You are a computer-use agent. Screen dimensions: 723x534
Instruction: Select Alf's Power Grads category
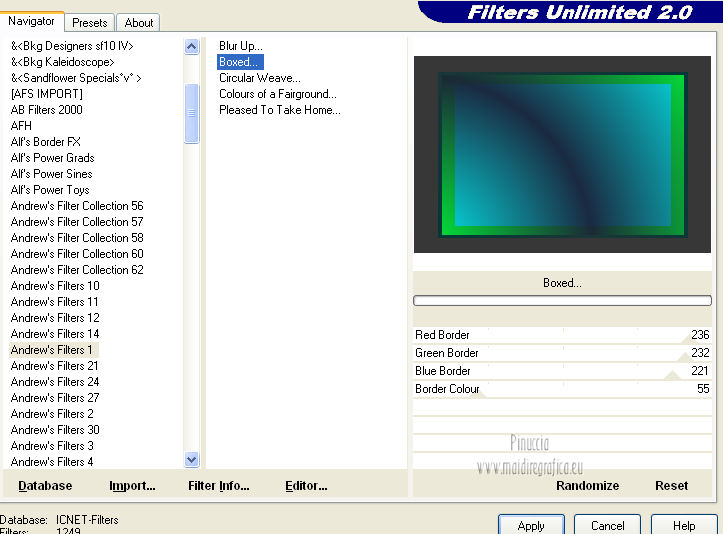tap(53, 158)
